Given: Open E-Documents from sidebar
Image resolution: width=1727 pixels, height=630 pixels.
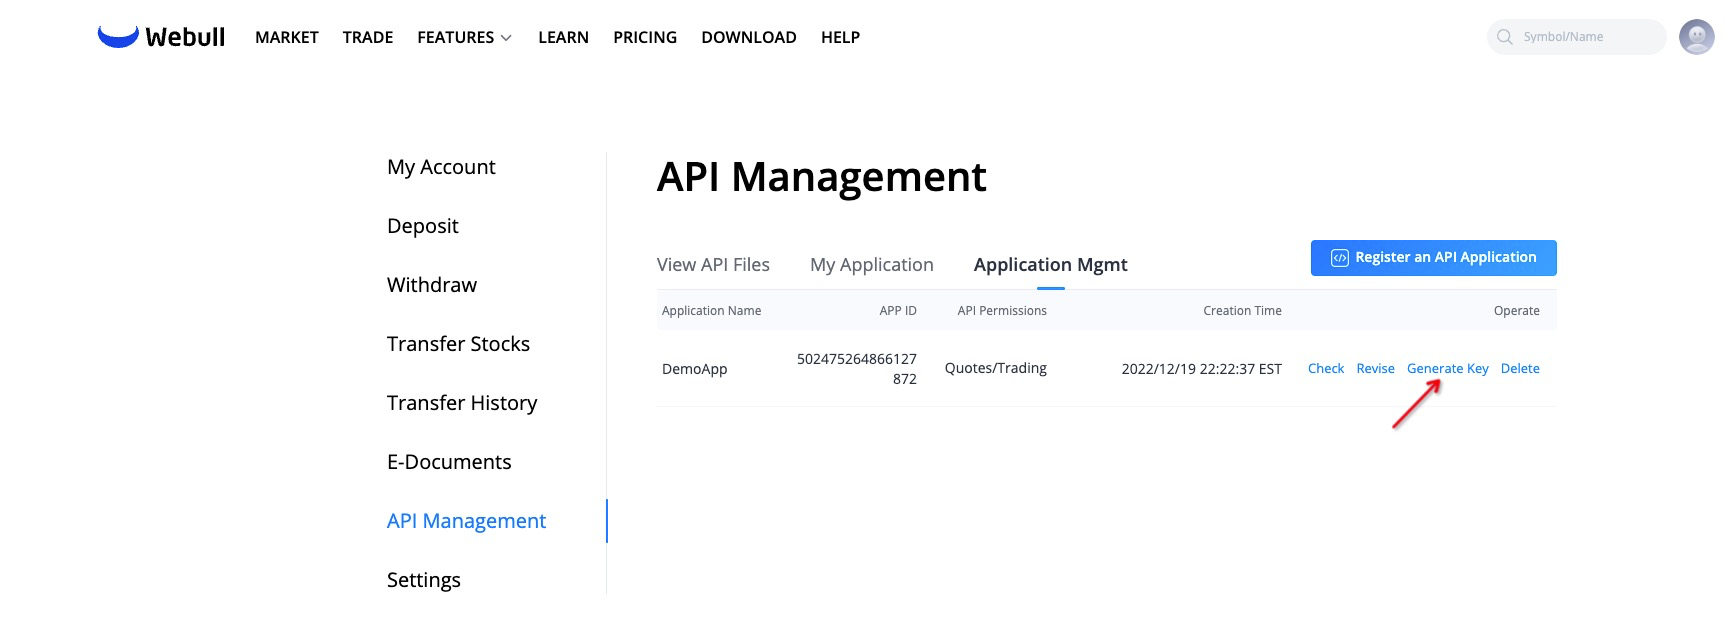Looking at the screenshot, I should coord(449,462).
